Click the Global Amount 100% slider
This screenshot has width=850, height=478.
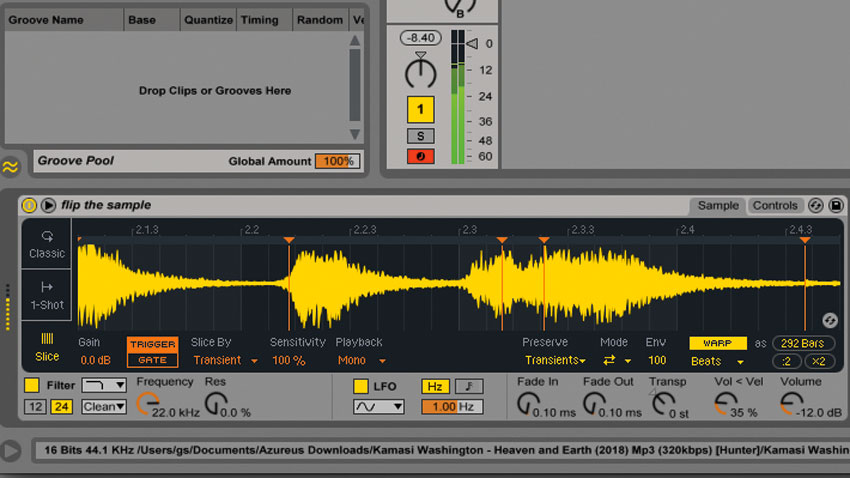click(337, 161)
